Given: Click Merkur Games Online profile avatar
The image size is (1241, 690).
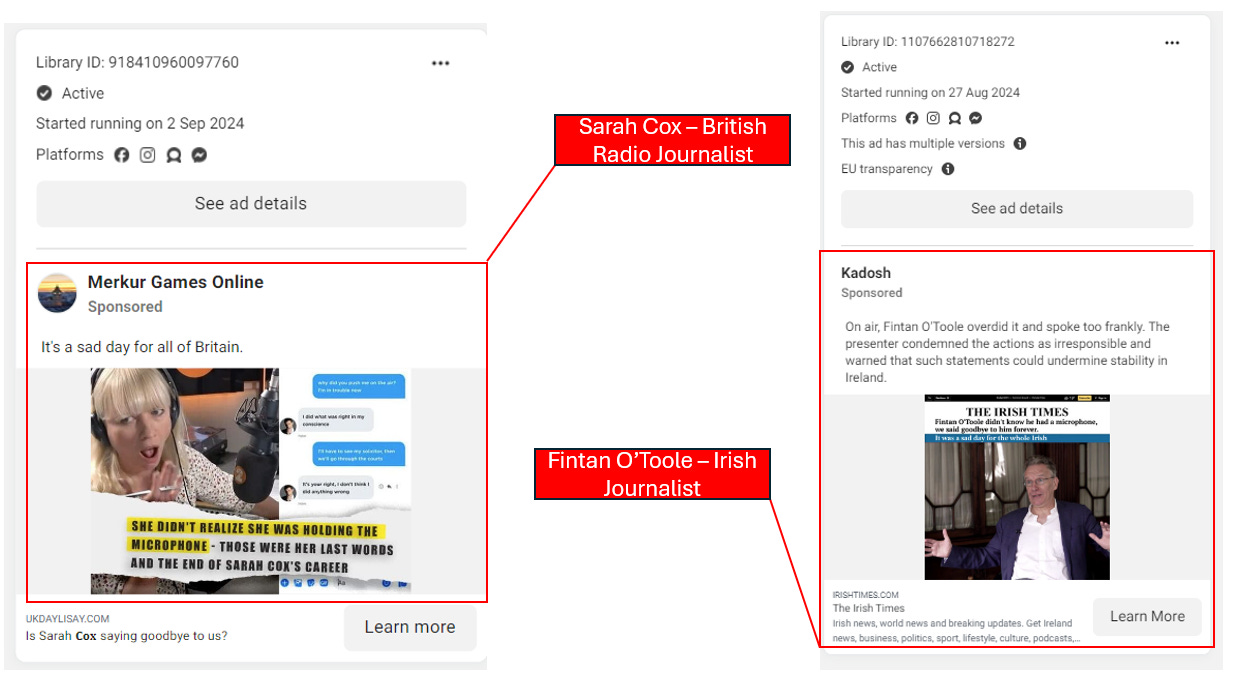Looking at the screenshot, I should pos(58,293).
